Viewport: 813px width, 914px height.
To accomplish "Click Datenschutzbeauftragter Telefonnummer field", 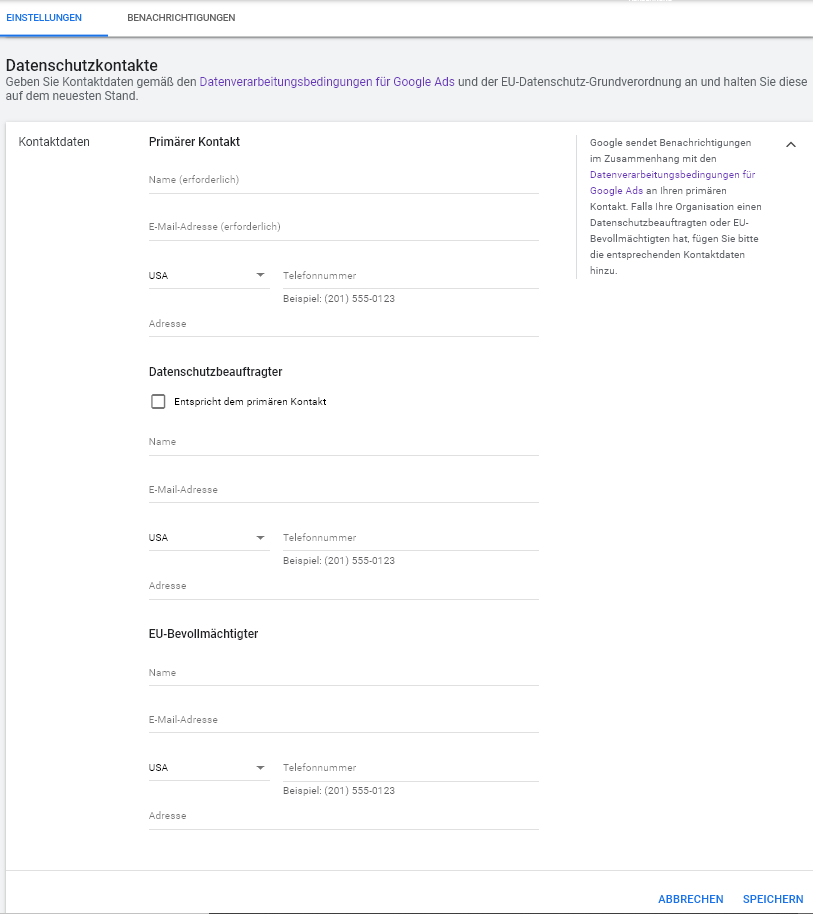I will tap(411, 538).
